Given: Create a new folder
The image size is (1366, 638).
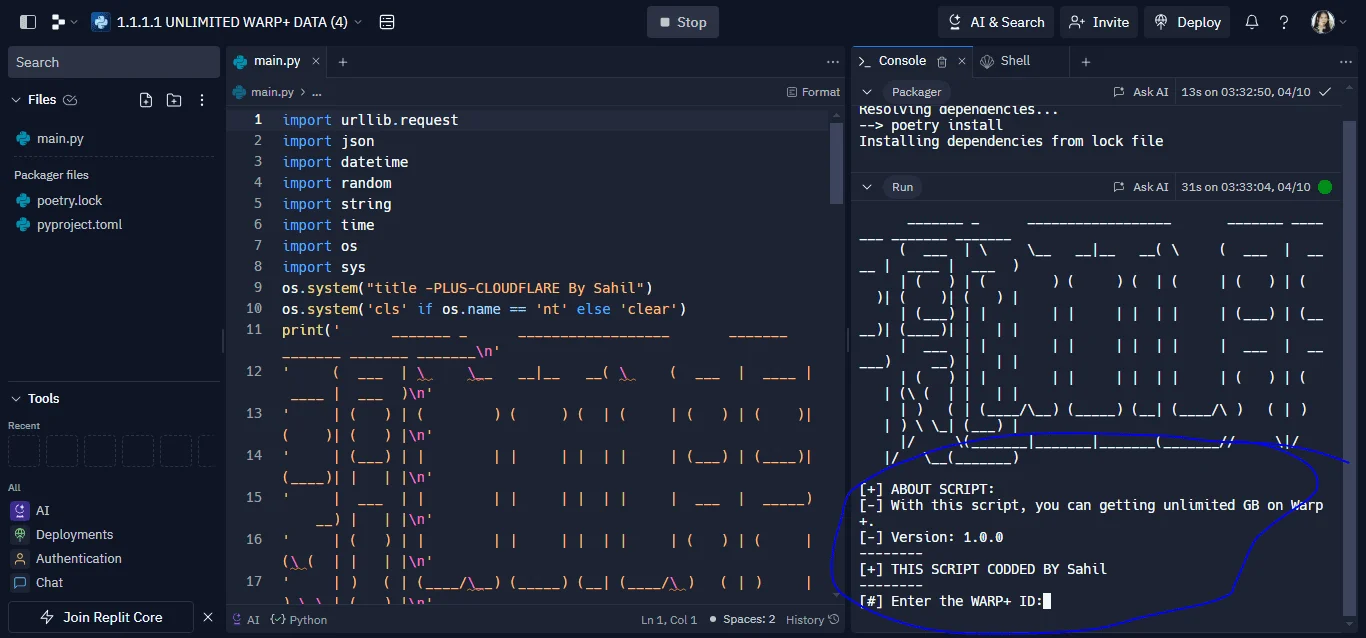Looking at the screenshot, I should pos(174,100).
